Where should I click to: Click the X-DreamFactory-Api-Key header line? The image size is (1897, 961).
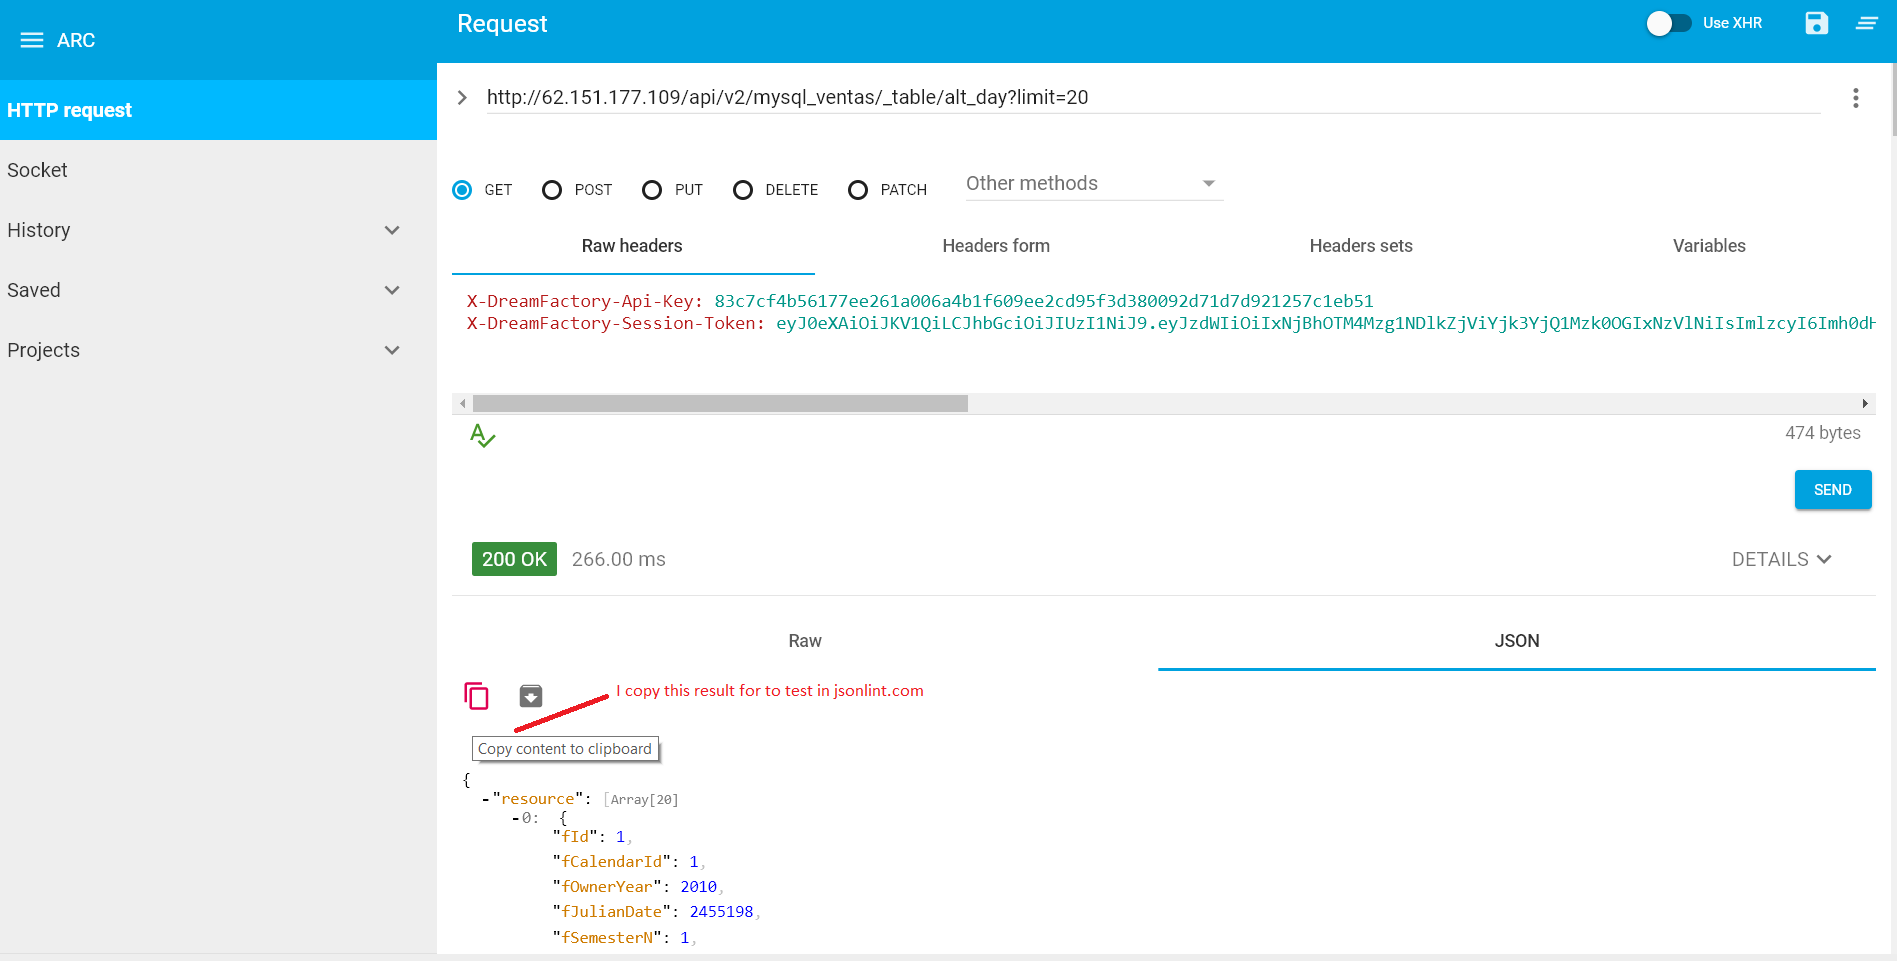click(x=920, y=301)
